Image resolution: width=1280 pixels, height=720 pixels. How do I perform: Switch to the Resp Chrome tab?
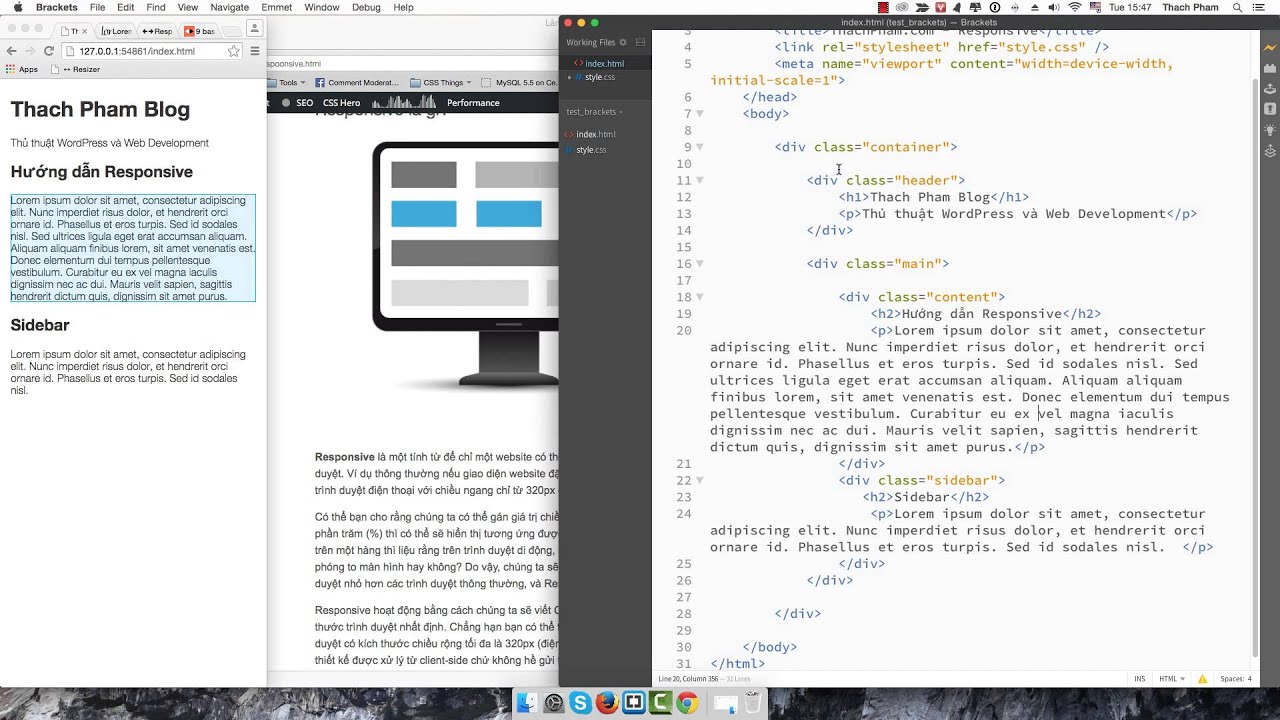coord(157,31)
